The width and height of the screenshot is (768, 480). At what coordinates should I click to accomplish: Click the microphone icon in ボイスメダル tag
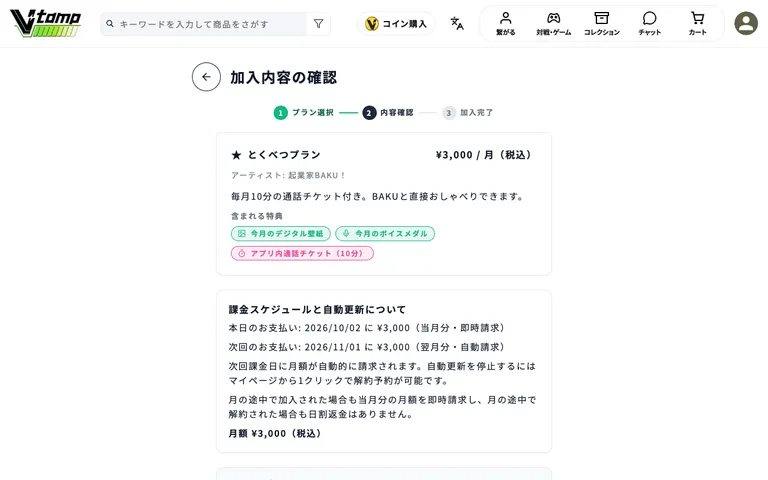(346, 234)
